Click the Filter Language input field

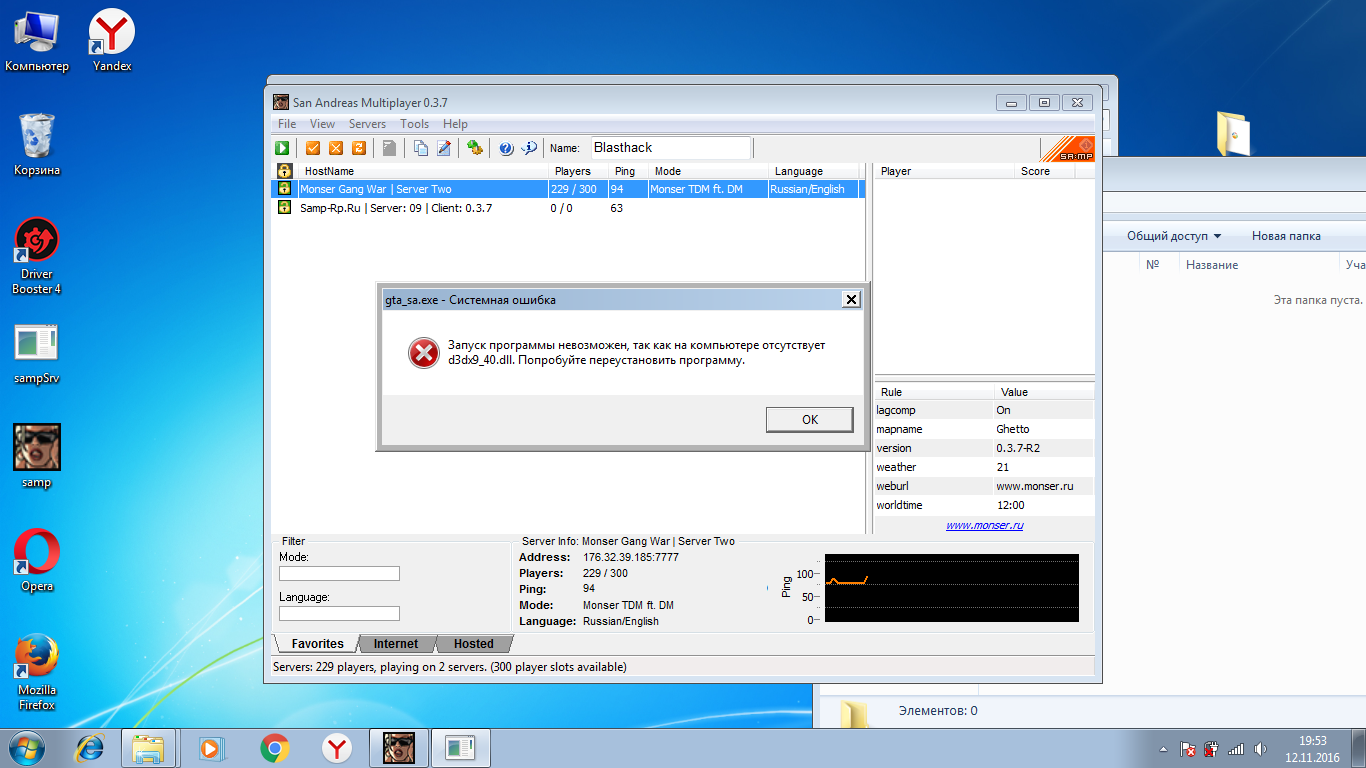pyautogui.click(x=339, y=614)
